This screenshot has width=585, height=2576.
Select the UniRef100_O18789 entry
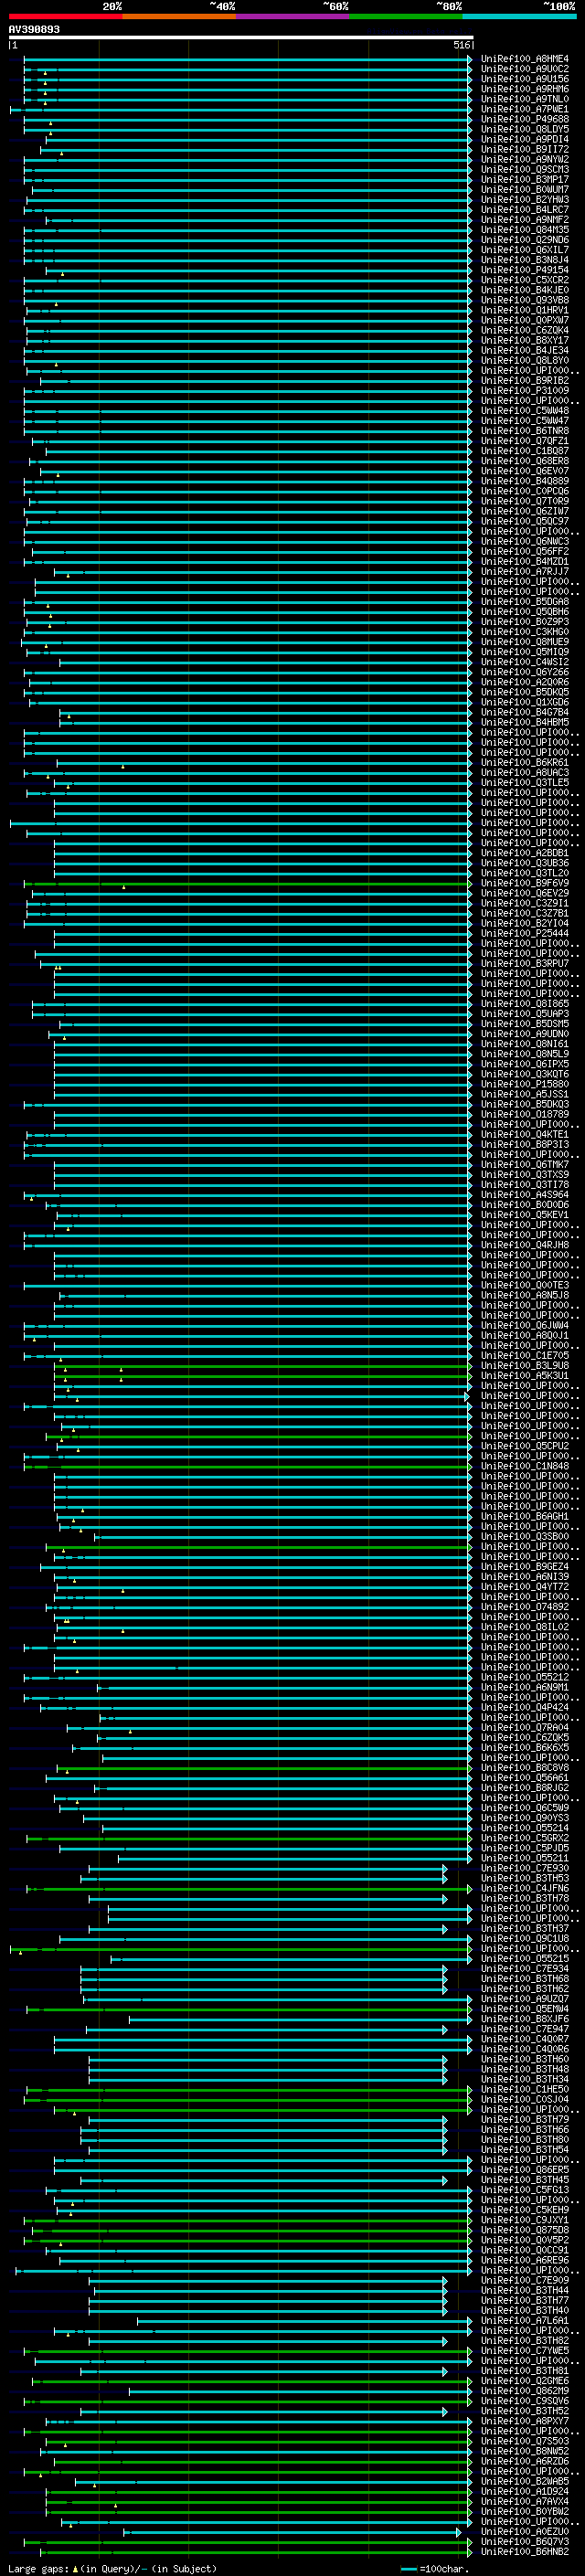(525, 1114)
